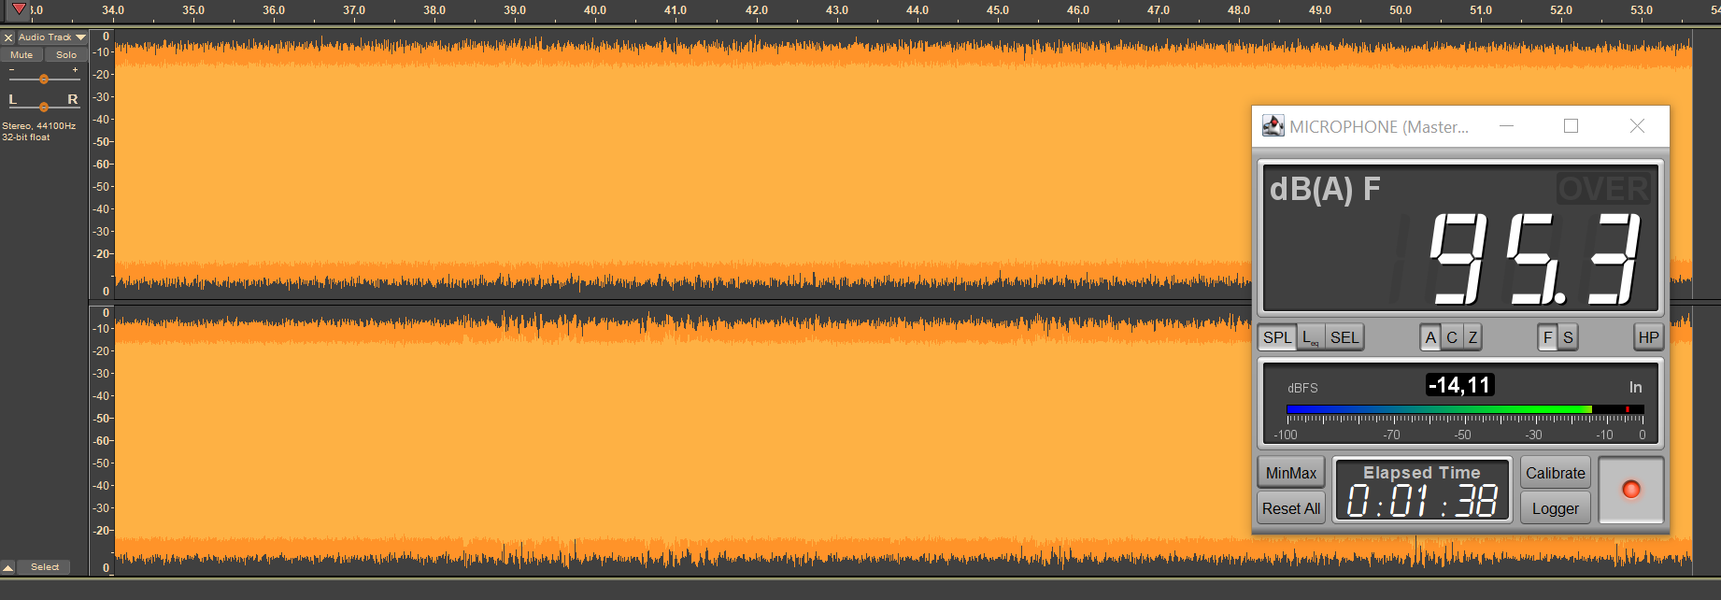This screenshot has width=1721, height=600.
Task: Click the Reset All button
Action: pos(1291,508)
